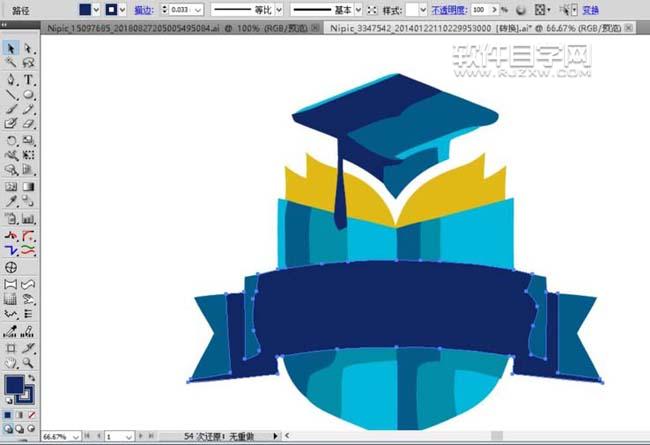
Task: Select the Pencil tool
Action: 28,109
